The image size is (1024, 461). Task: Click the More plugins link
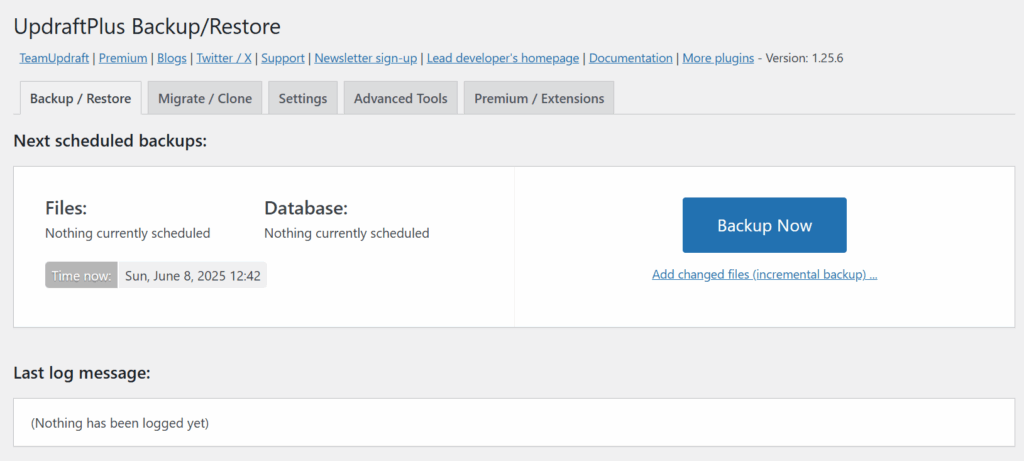(x=718, y=58)
